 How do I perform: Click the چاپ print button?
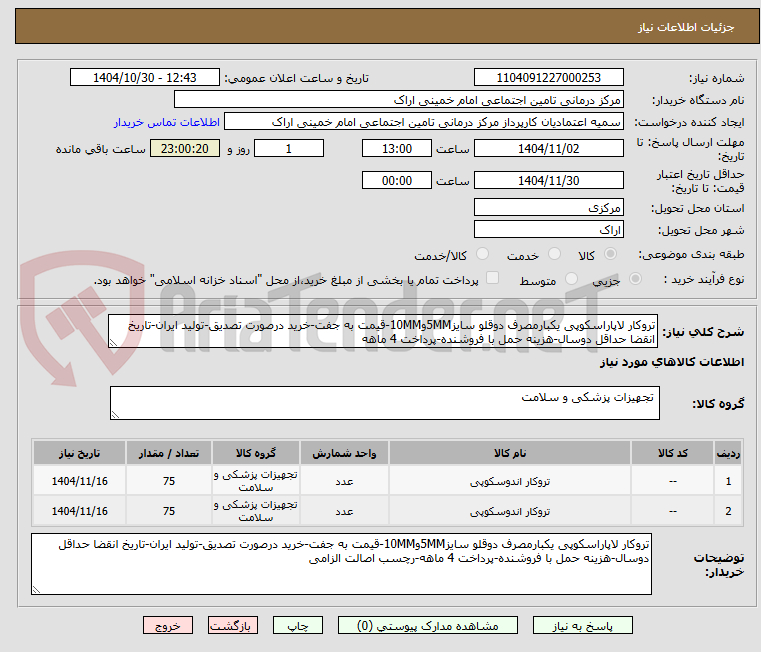[298, 625]
